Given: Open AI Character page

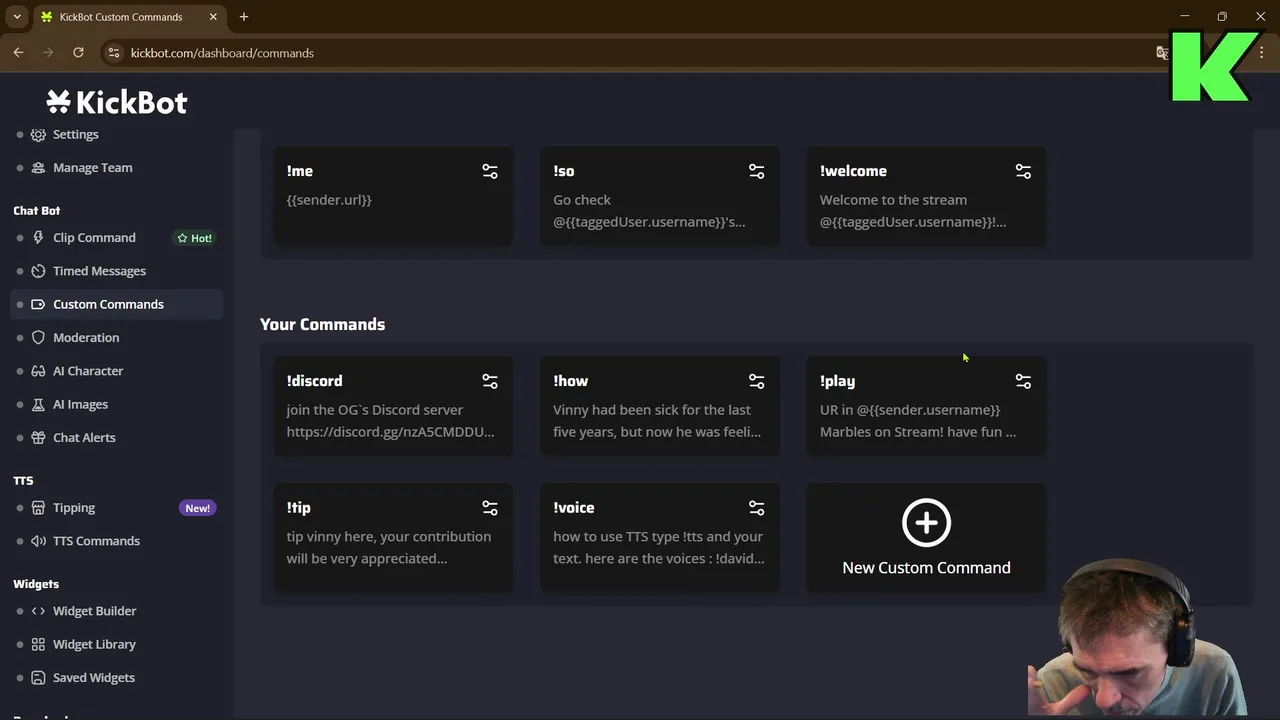Looking at the screenshot, I should pos(88,371).
